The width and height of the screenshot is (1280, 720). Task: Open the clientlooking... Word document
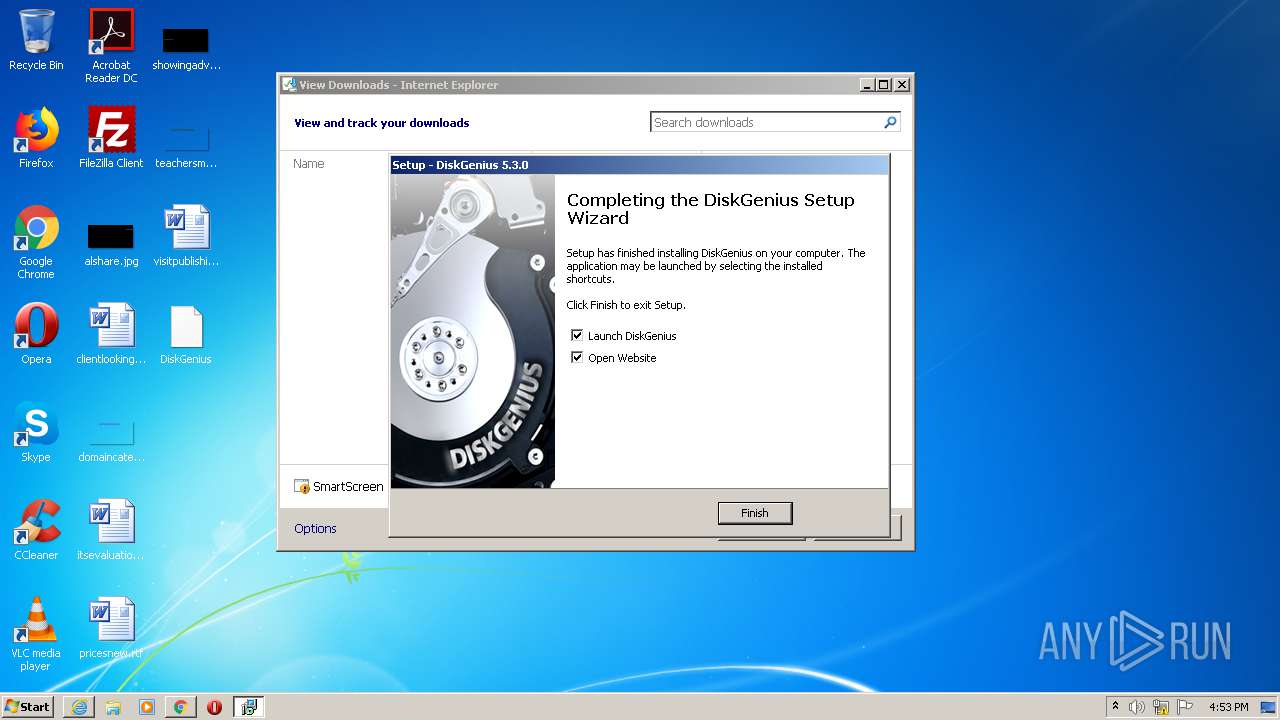point(111,334)
